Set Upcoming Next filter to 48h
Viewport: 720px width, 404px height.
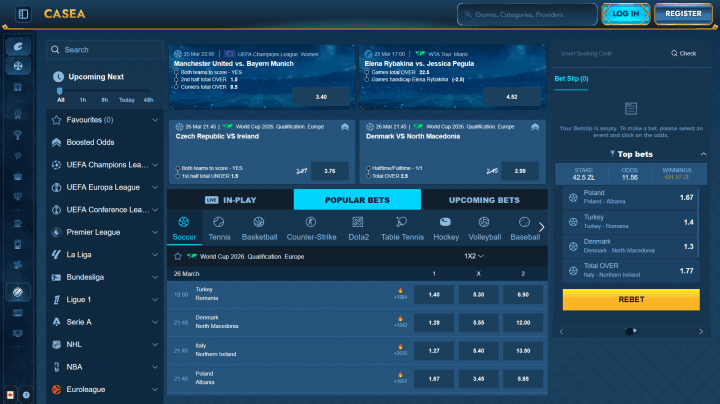(x=148, y=100)
